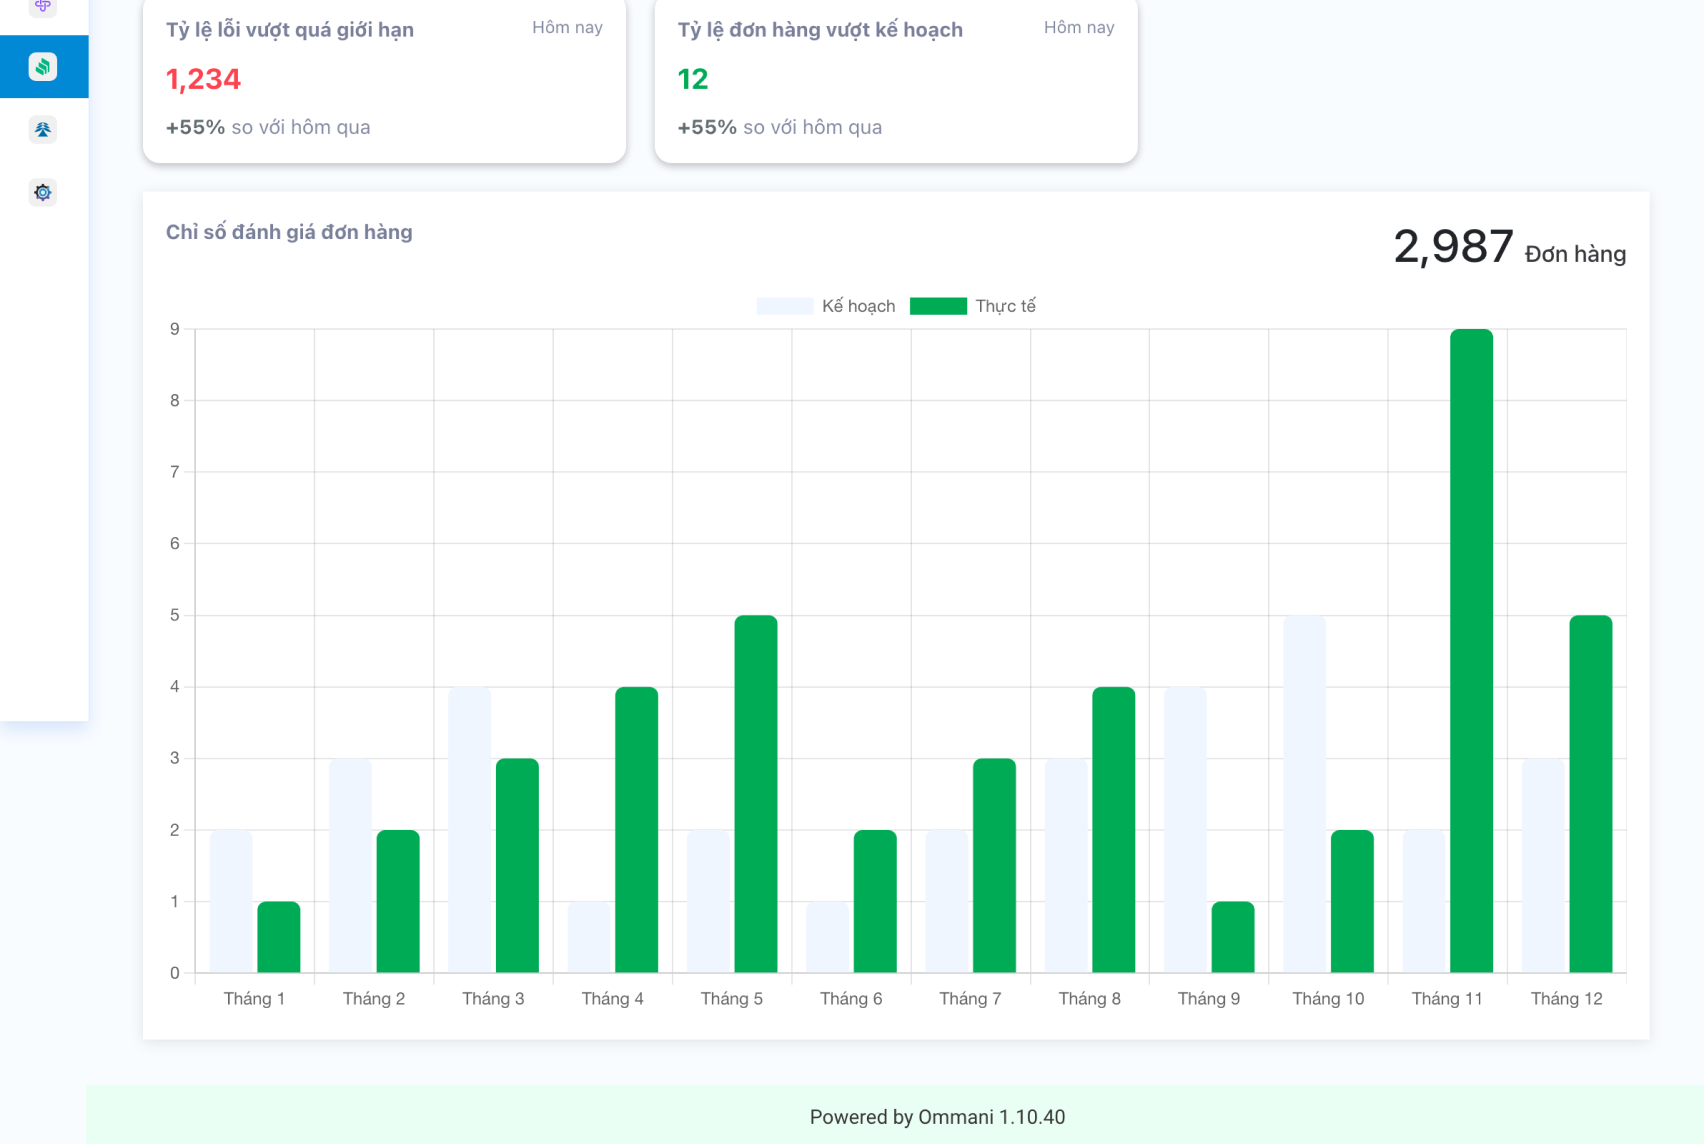The image size is (1704, 1144).
Task: Click the green Tháng 12 actual bar
Action: coord(1590,793)
